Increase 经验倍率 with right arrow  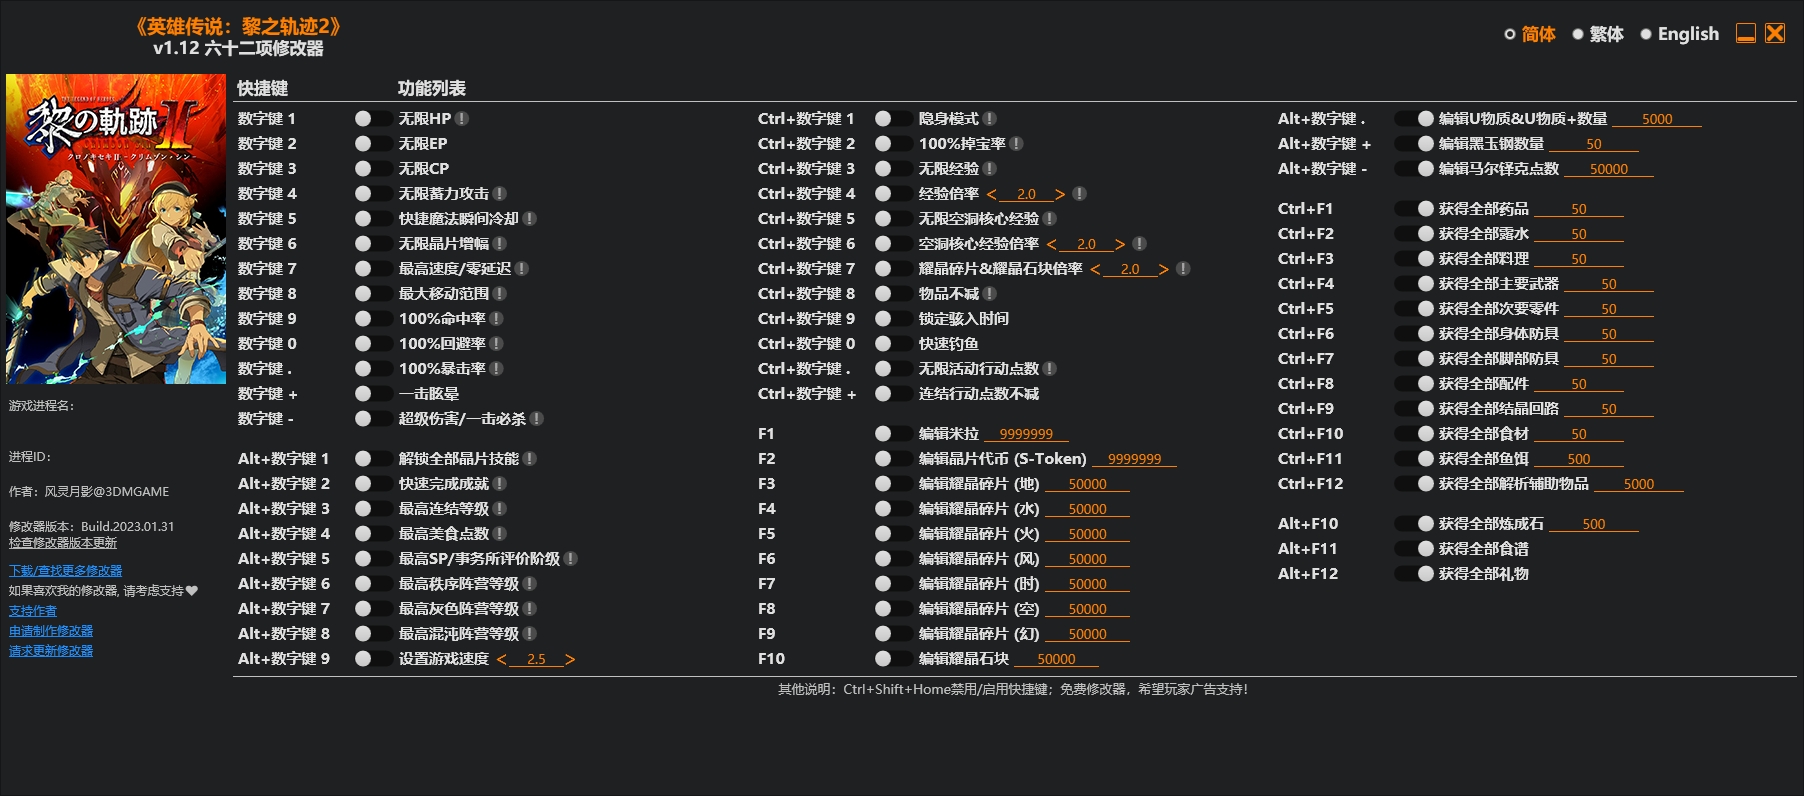(x=1060, y=194)
